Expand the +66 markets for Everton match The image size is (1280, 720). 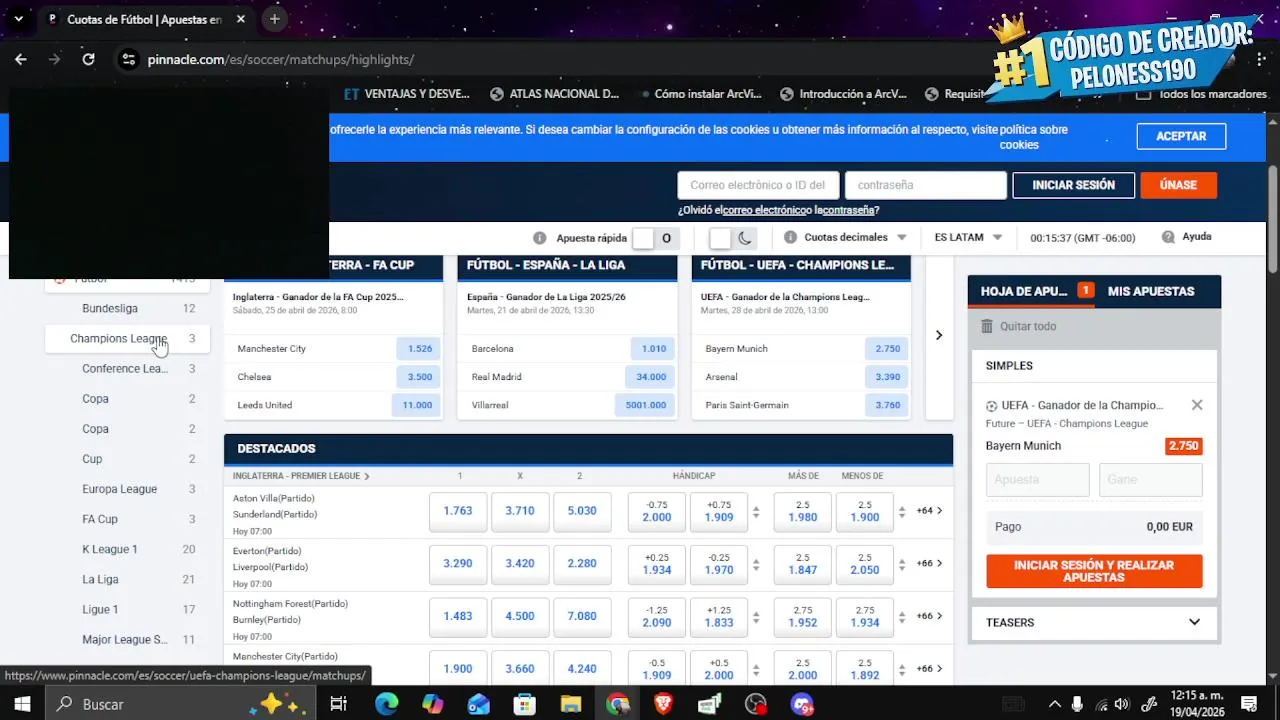(929, 563)
